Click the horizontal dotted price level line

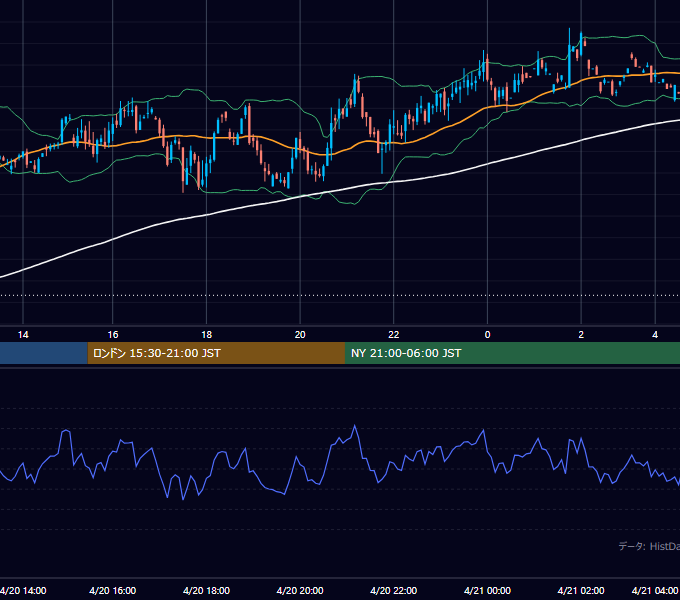[x=340, y=296]
